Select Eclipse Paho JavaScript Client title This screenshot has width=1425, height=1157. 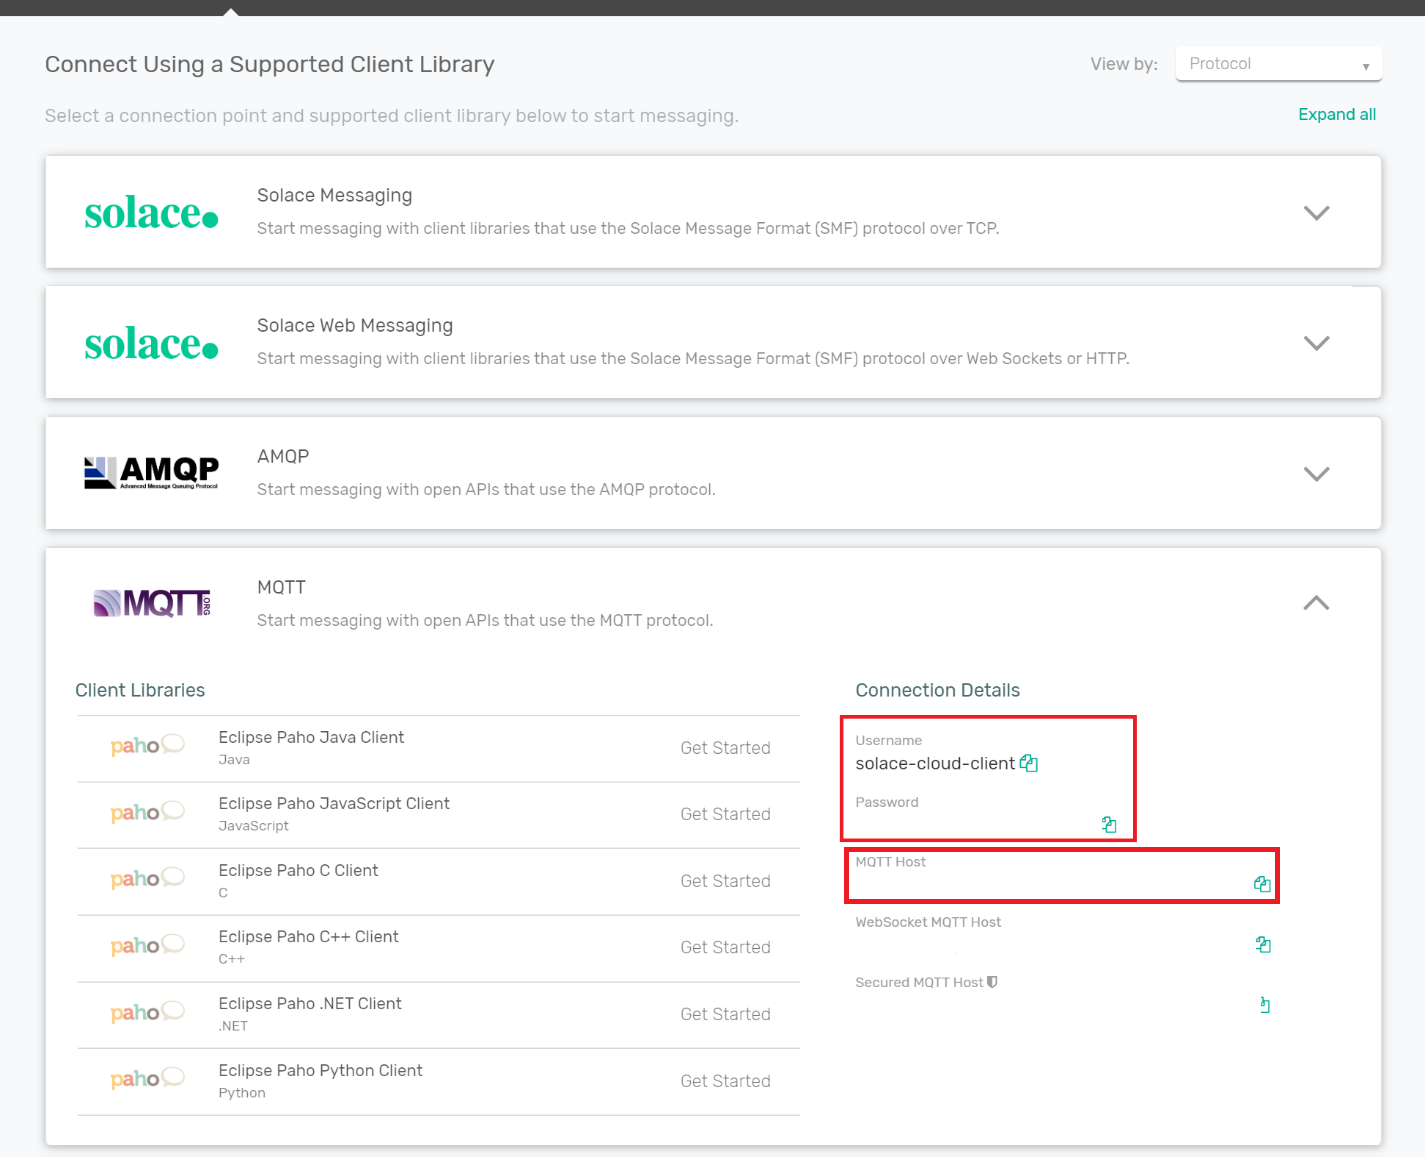click(x=334, y=803)
